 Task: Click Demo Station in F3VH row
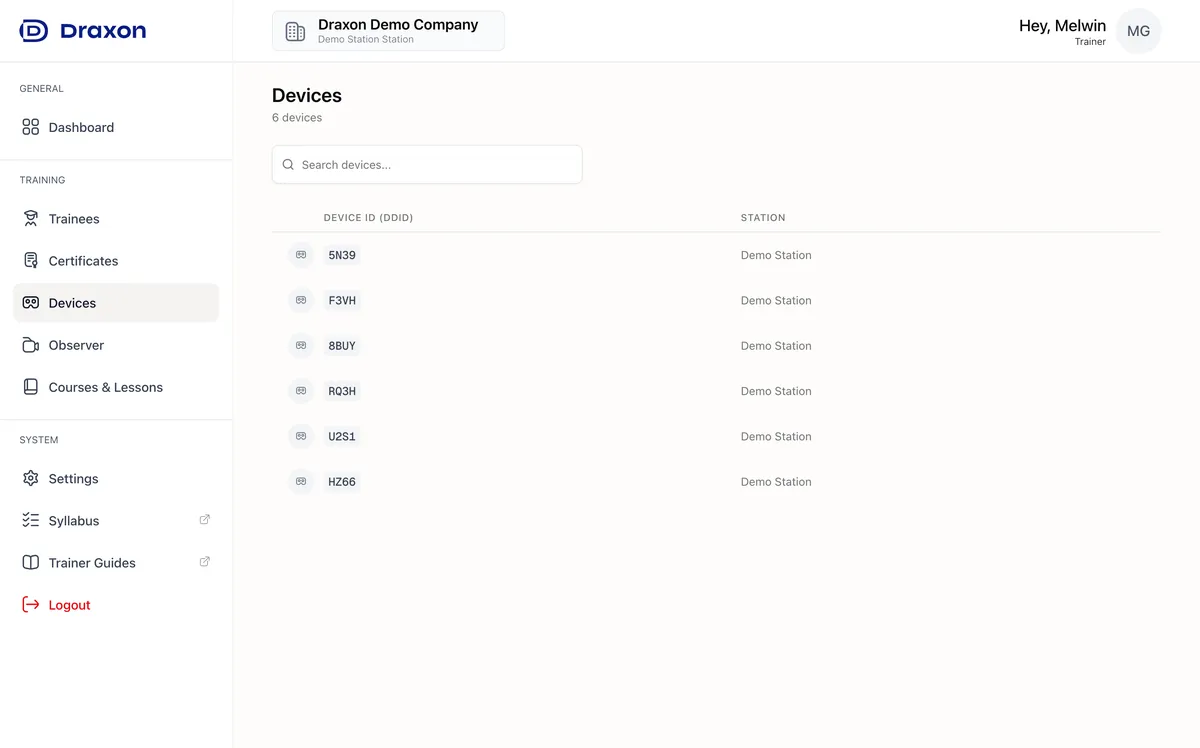(x=776, y=300)
